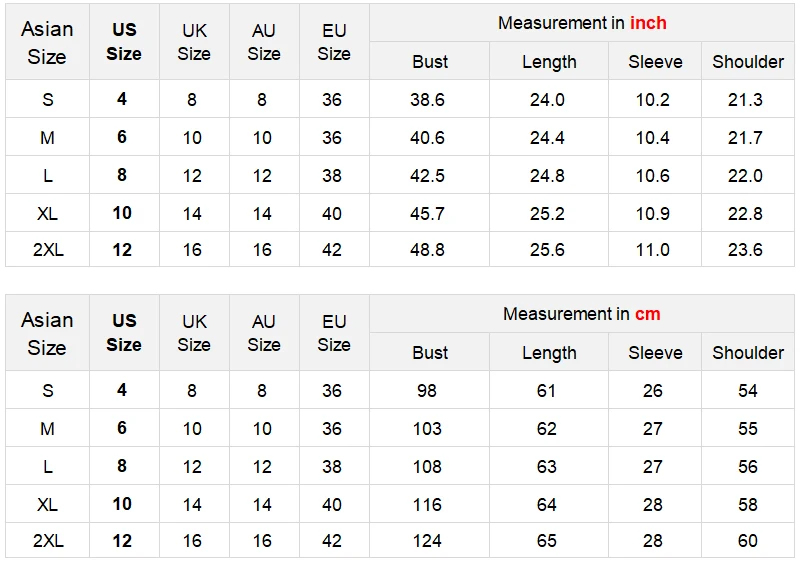Select the 'Asian Size' header in cm table
The width and height of the screenshot is (802, 564).
(47, 334)
